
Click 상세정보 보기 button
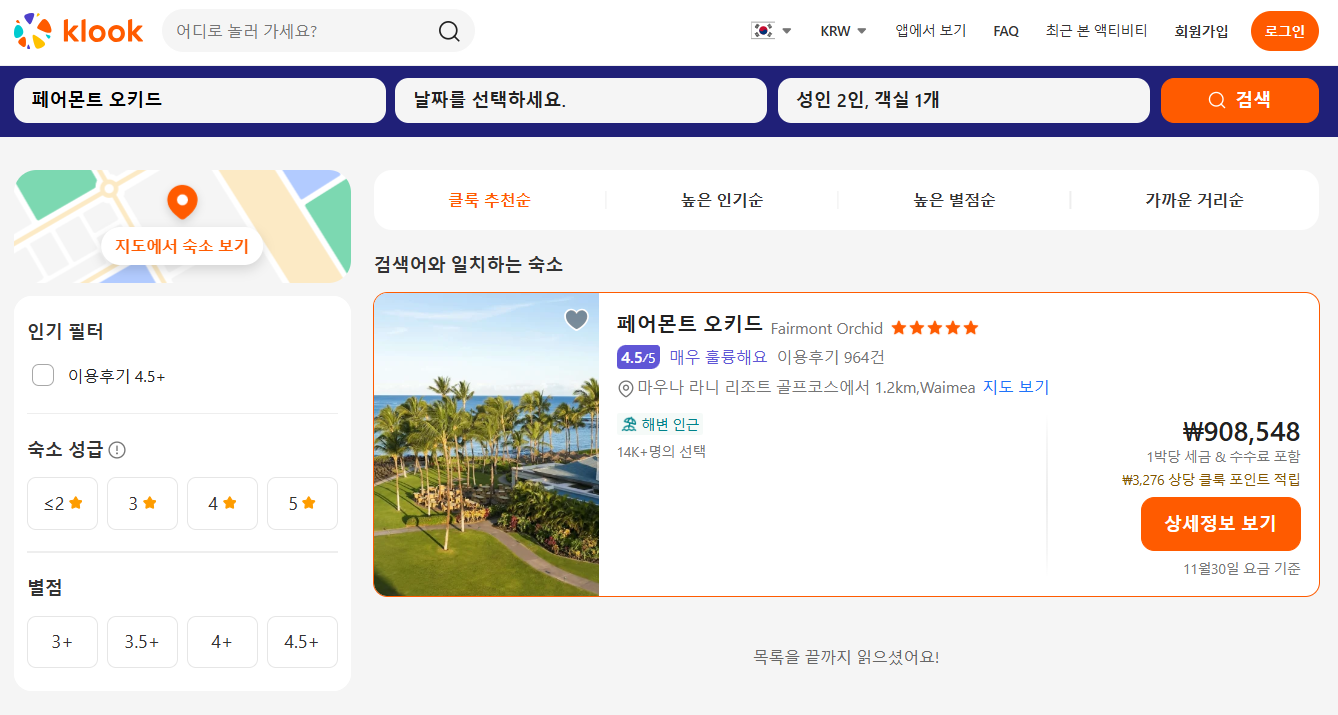click(x=1221, y=524)
